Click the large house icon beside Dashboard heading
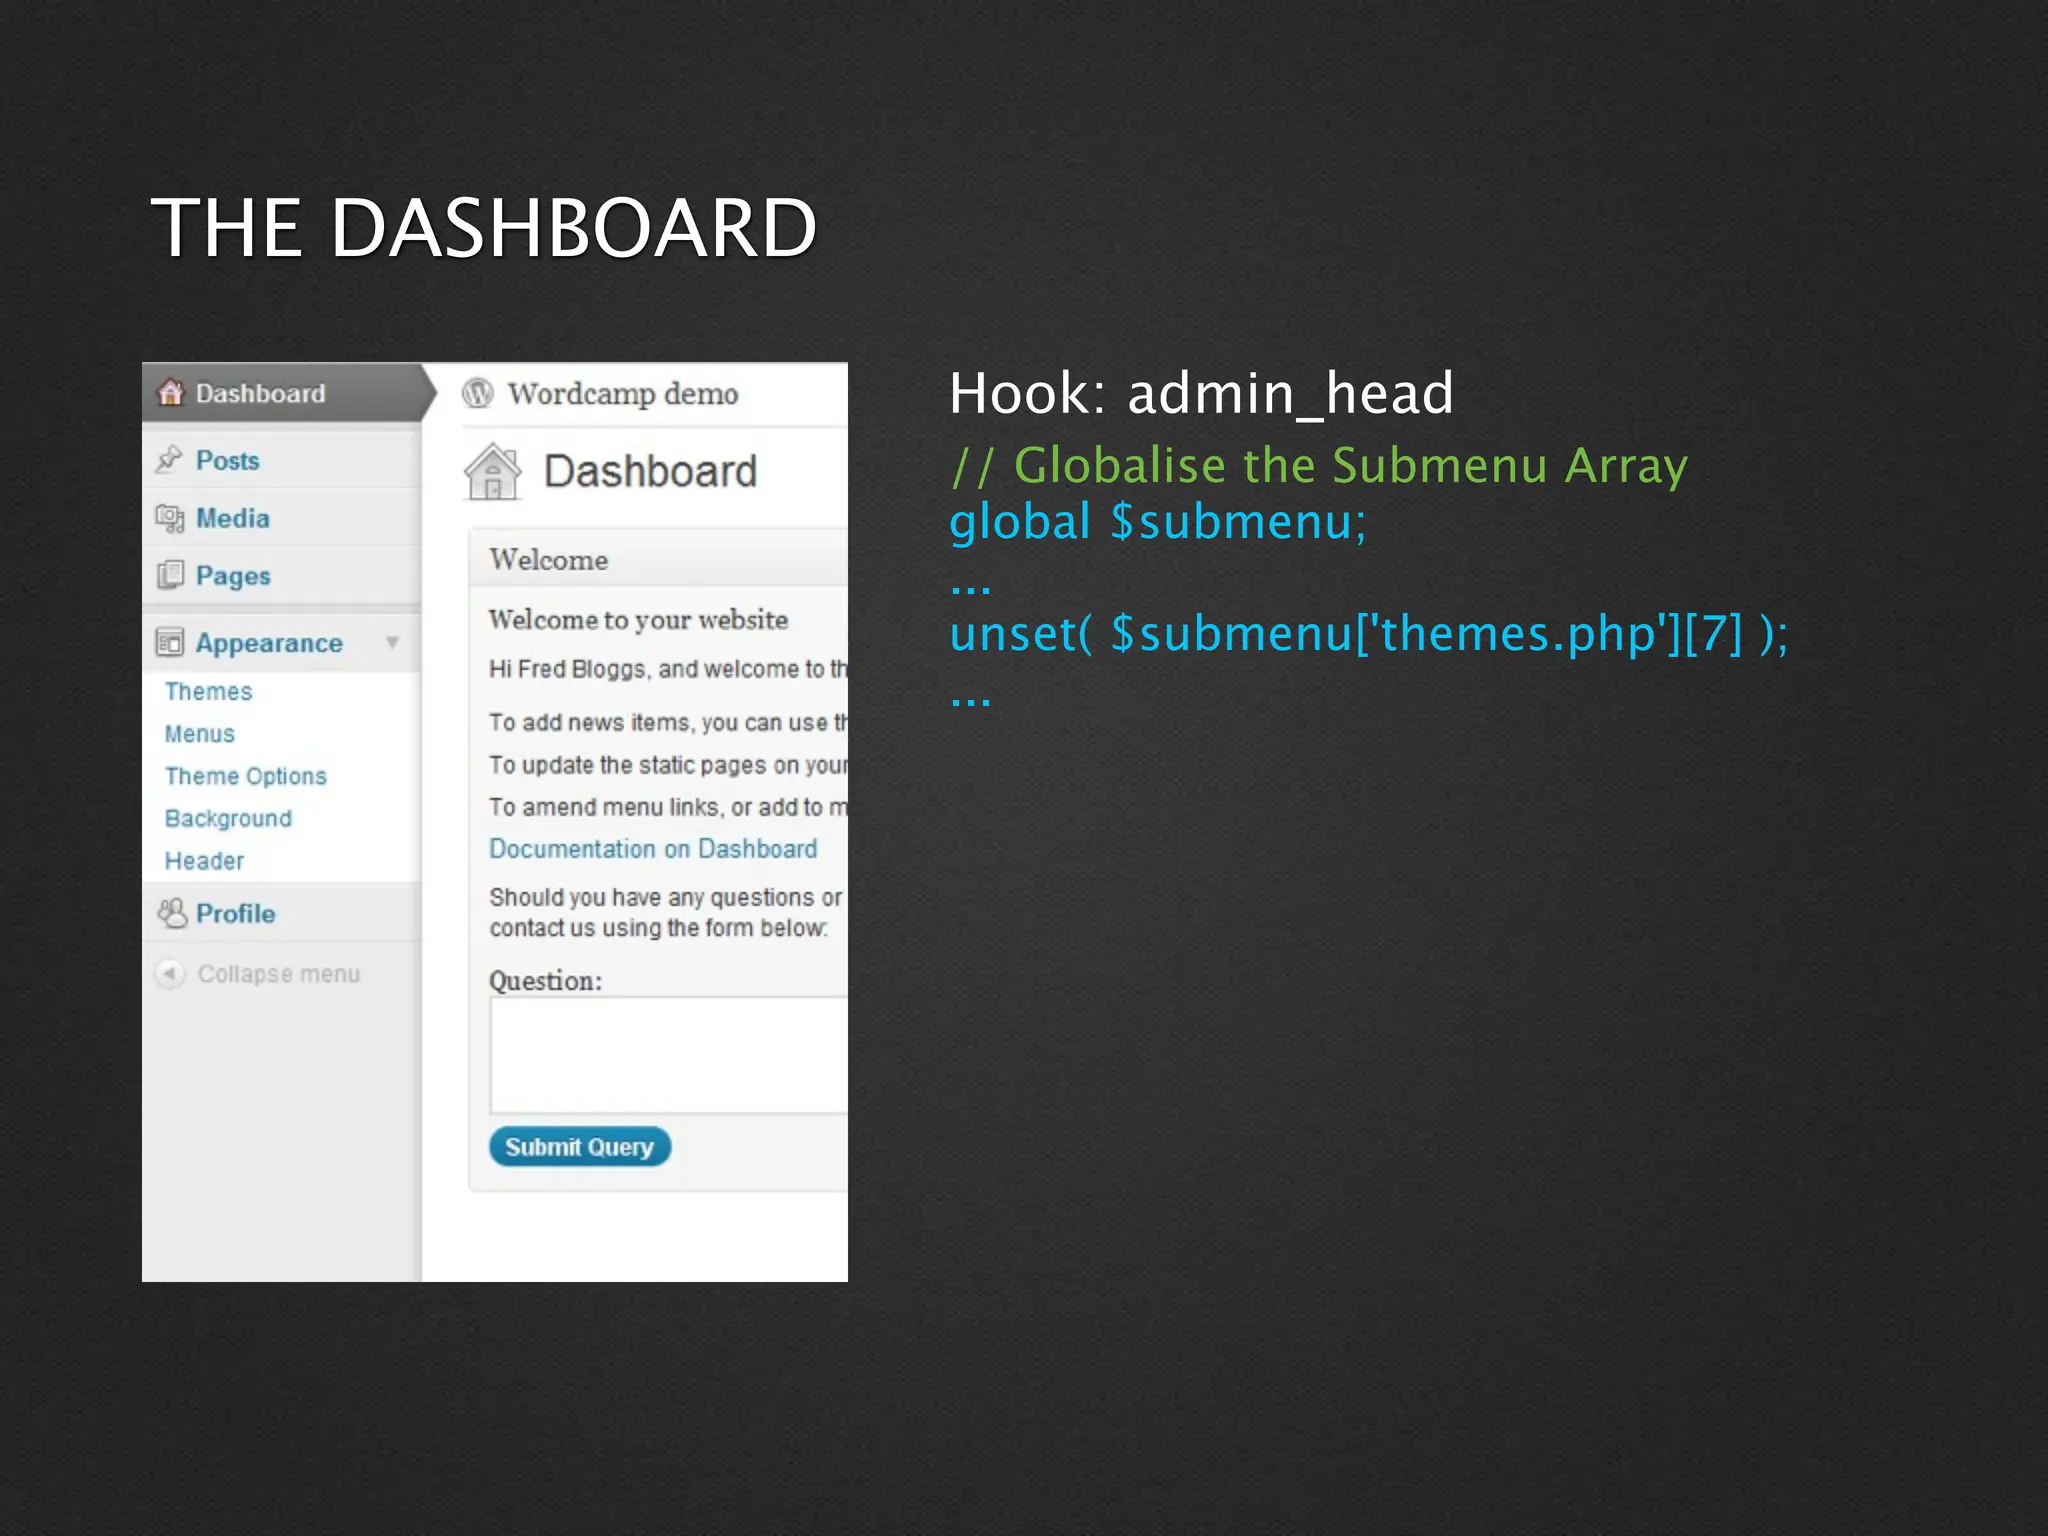 493,471
